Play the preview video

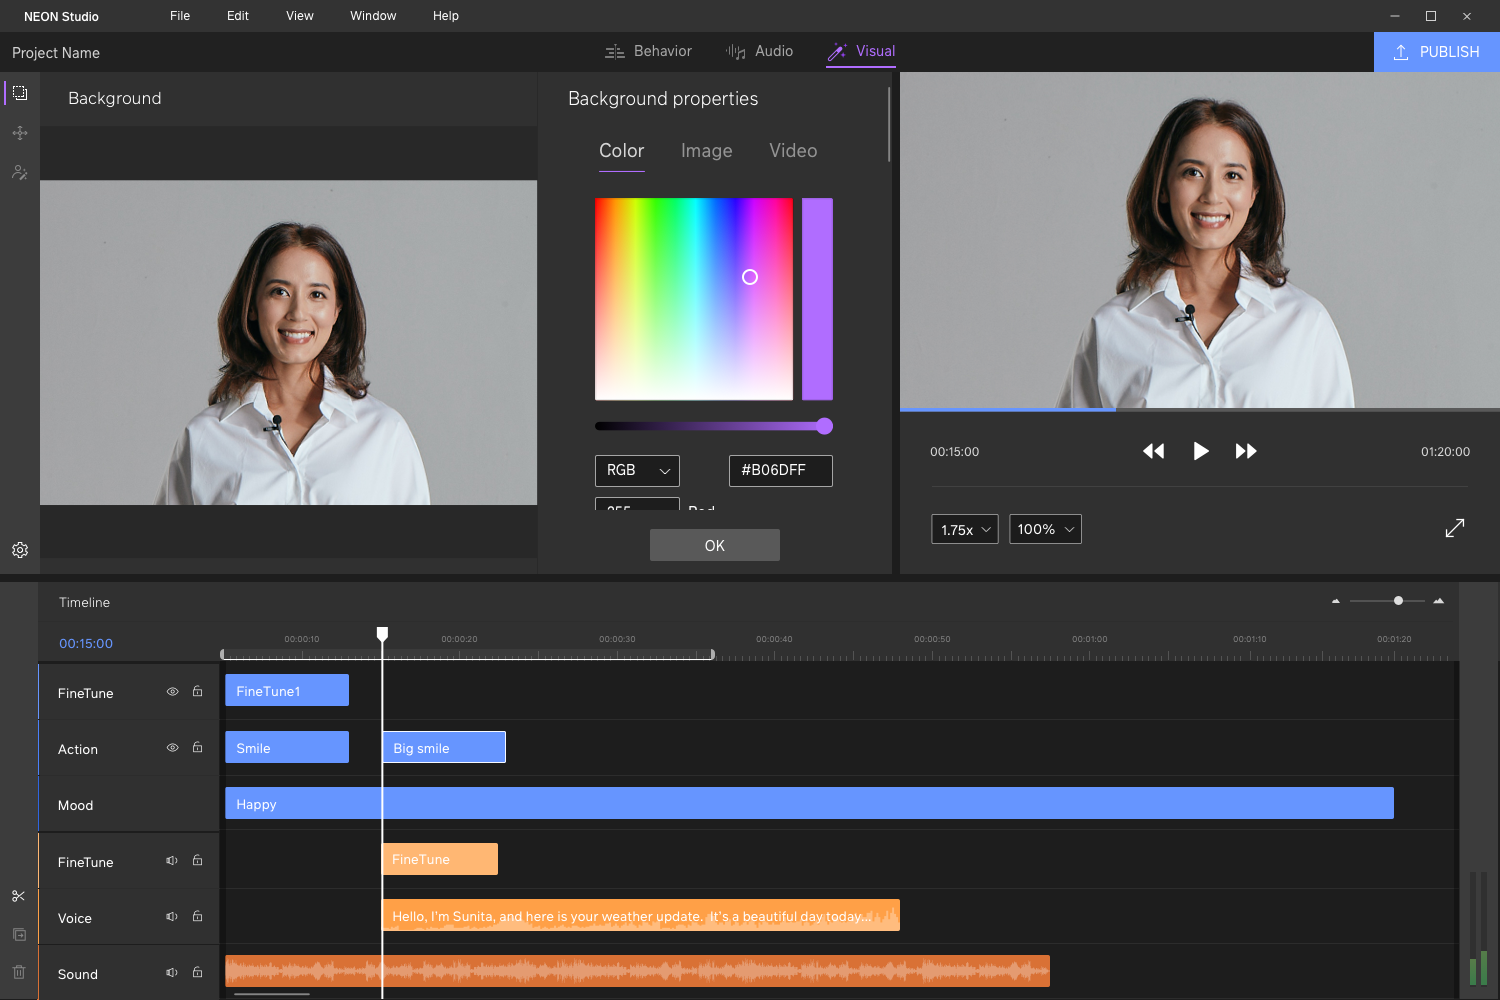[1201, 451]
